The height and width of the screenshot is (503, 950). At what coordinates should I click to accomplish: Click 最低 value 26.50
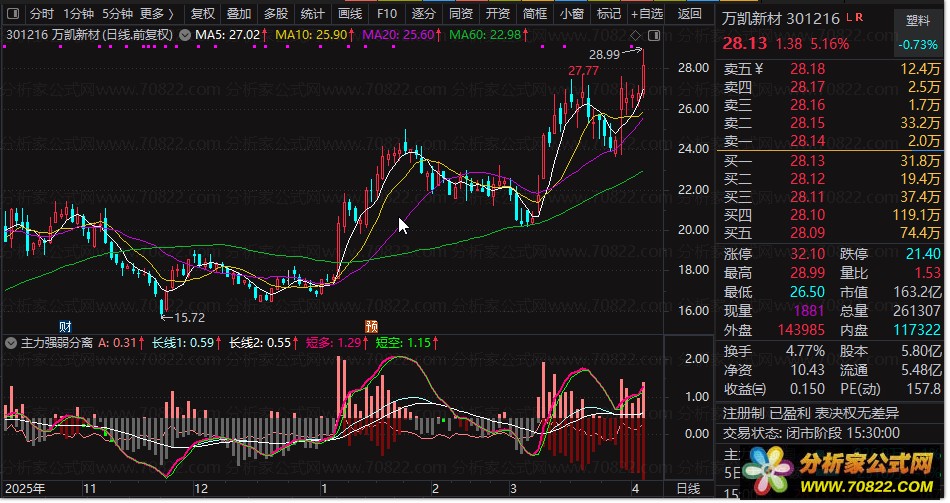click(x=808, y=292)
